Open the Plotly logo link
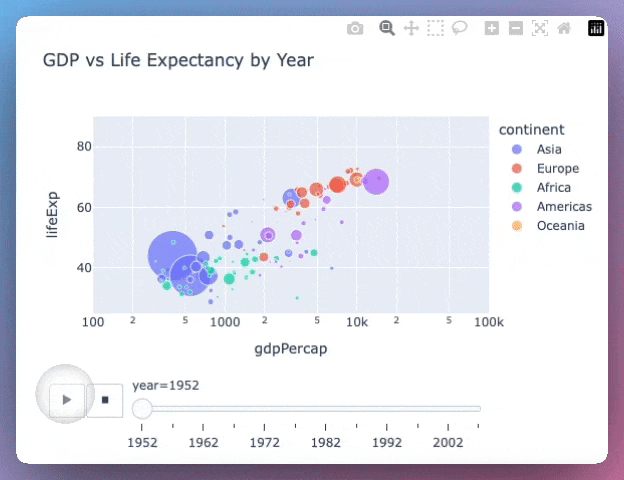The image size is (624, 480). [x=596, y=29]
